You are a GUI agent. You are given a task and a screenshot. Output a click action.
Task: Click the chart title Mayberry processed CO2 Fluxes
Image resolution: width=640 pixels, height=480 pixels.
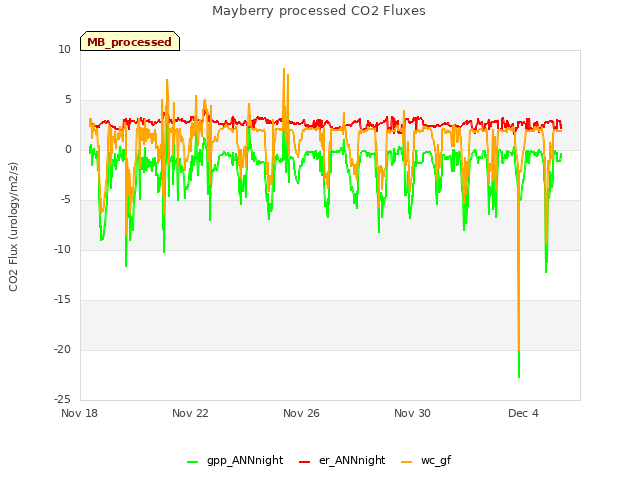tap(319, 11)
